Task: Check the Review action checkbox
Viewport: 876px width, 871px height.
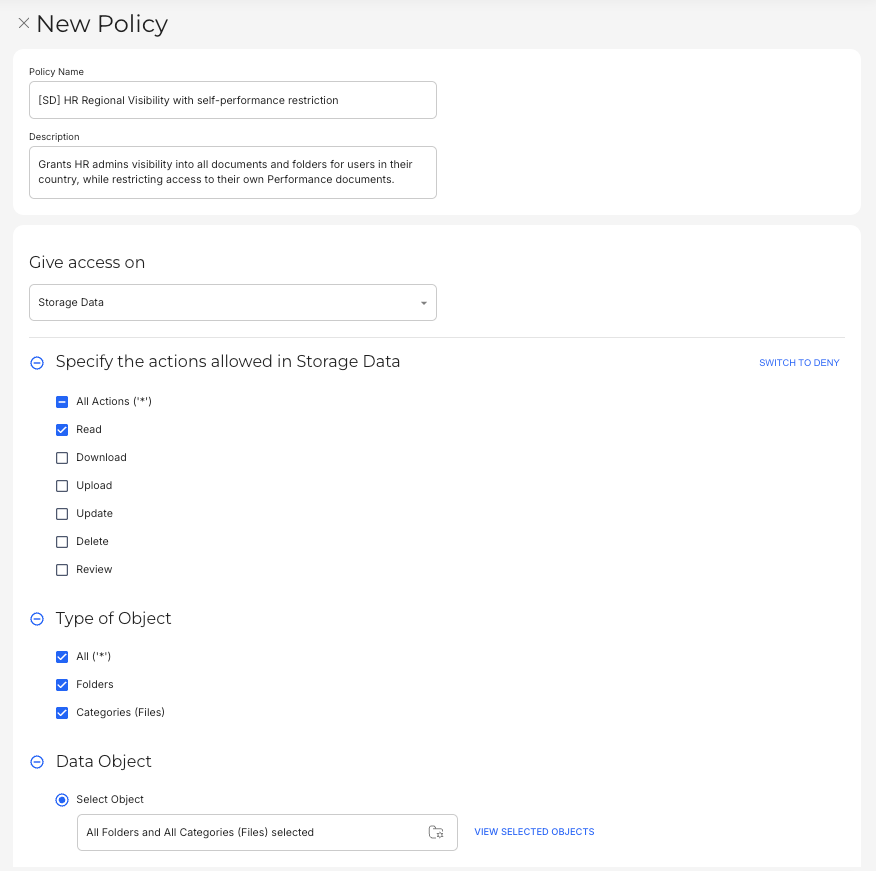Action: [x=62, y=570]
